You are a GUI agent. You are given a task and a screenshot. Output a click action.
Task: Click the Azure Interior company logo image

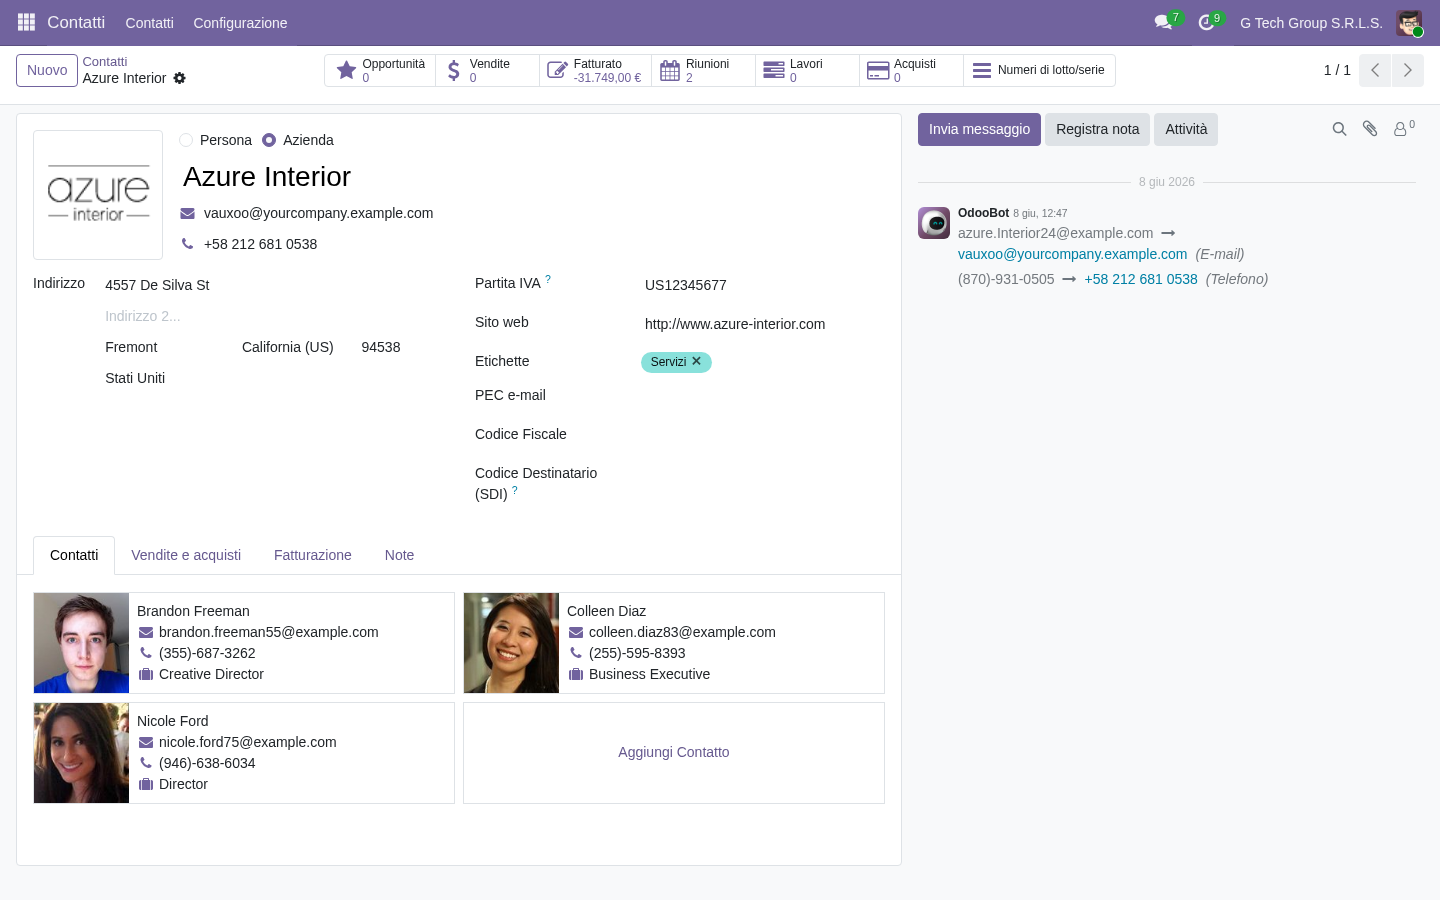tap(98, 195)
